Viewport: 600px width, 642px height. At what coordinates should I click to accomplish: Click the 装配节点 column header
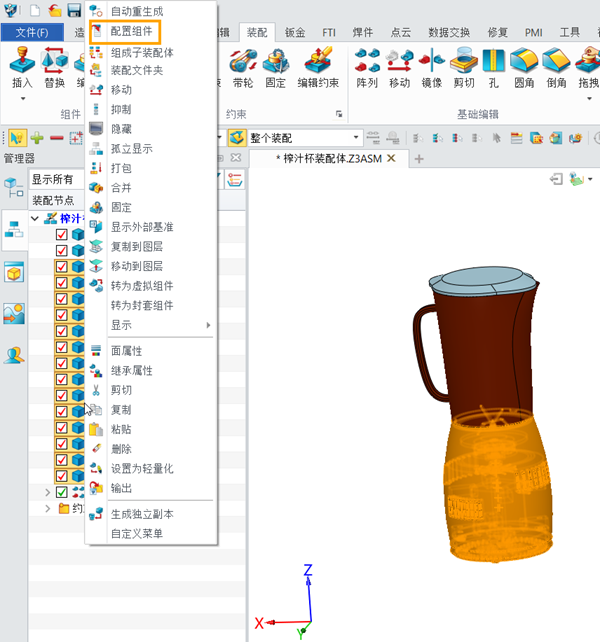[53, 201]
